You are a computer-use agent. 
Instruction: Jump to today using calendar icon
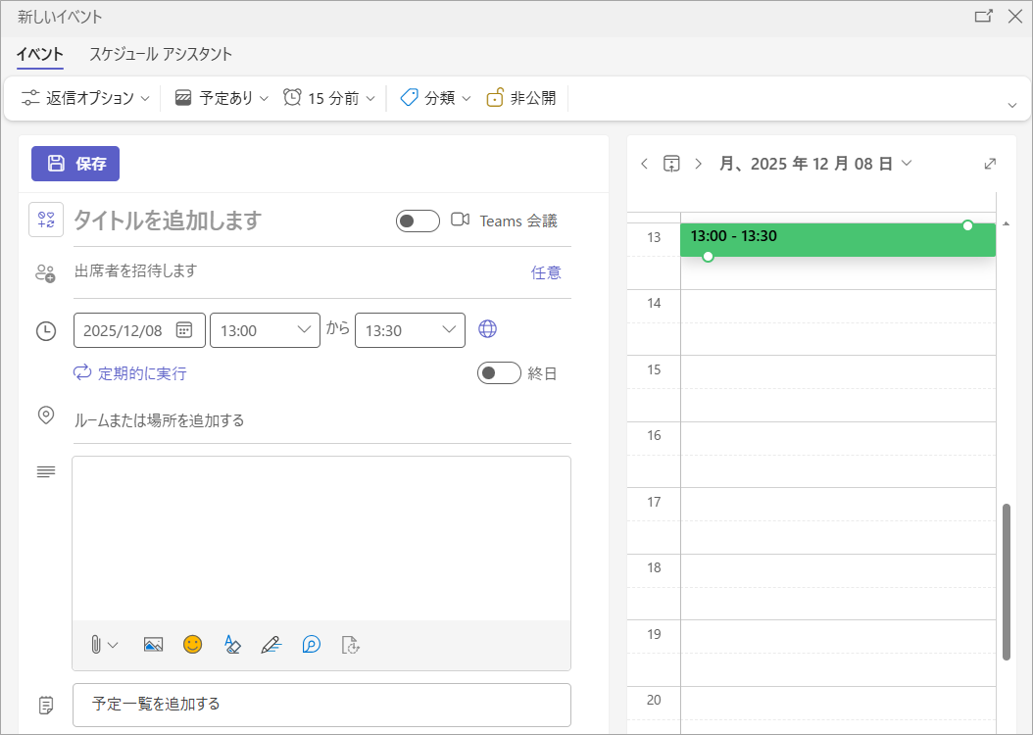coord(672,163)
